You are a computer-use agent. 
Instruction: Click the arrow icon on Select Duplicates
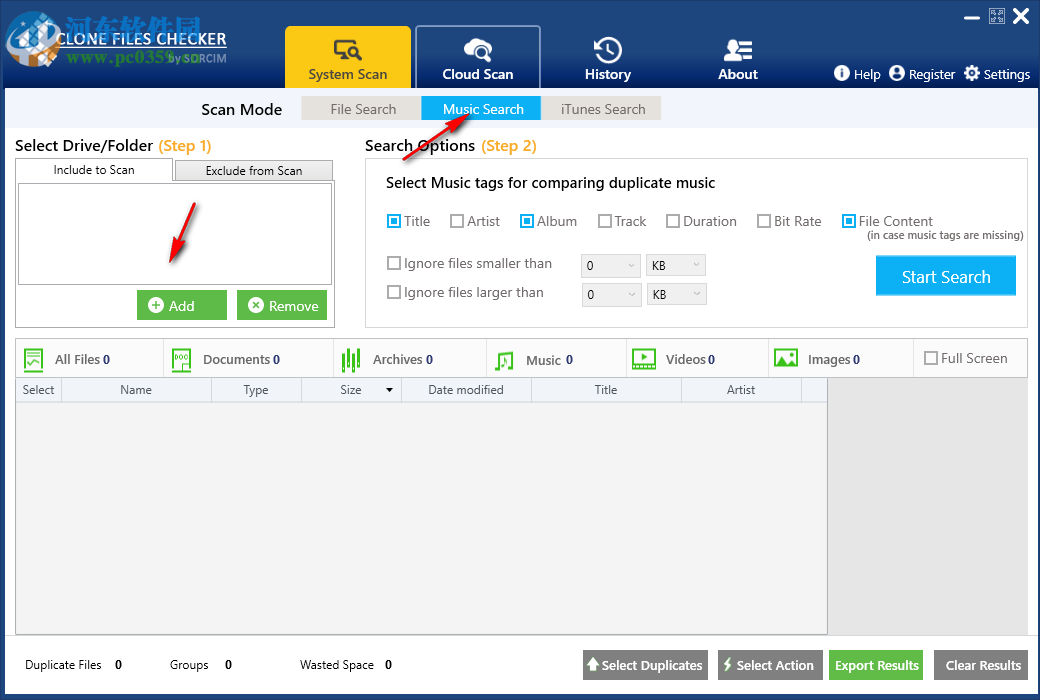pos(593,664)
